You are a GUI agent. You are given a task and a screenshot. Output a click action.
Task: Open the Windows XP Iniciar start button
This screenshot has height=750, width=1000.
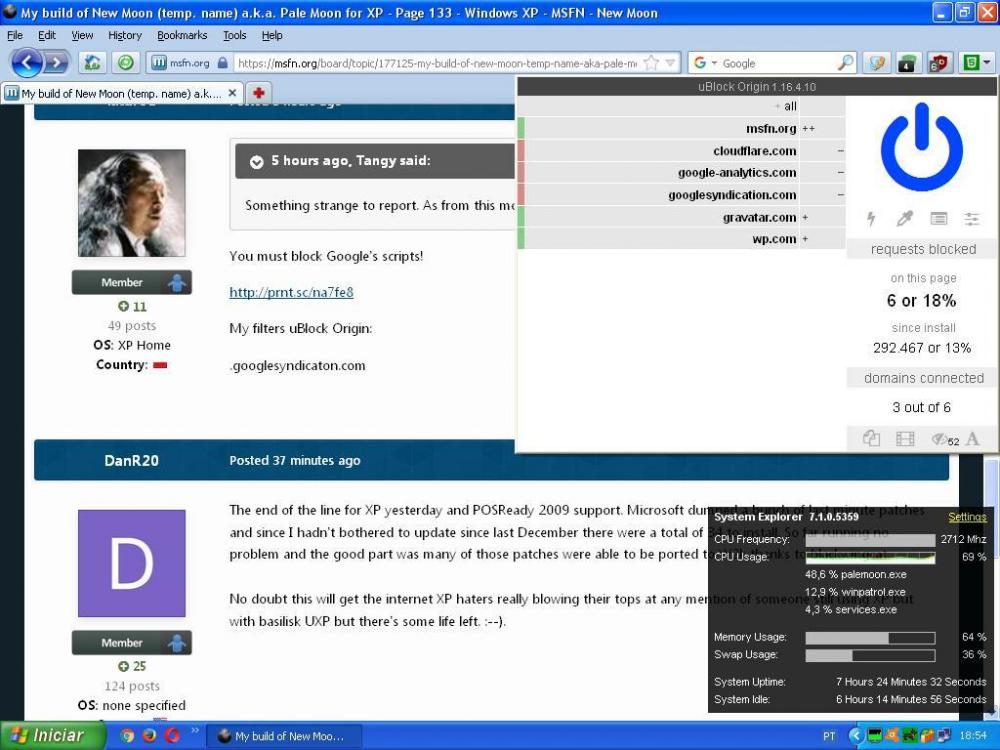[x=52, y=736]
